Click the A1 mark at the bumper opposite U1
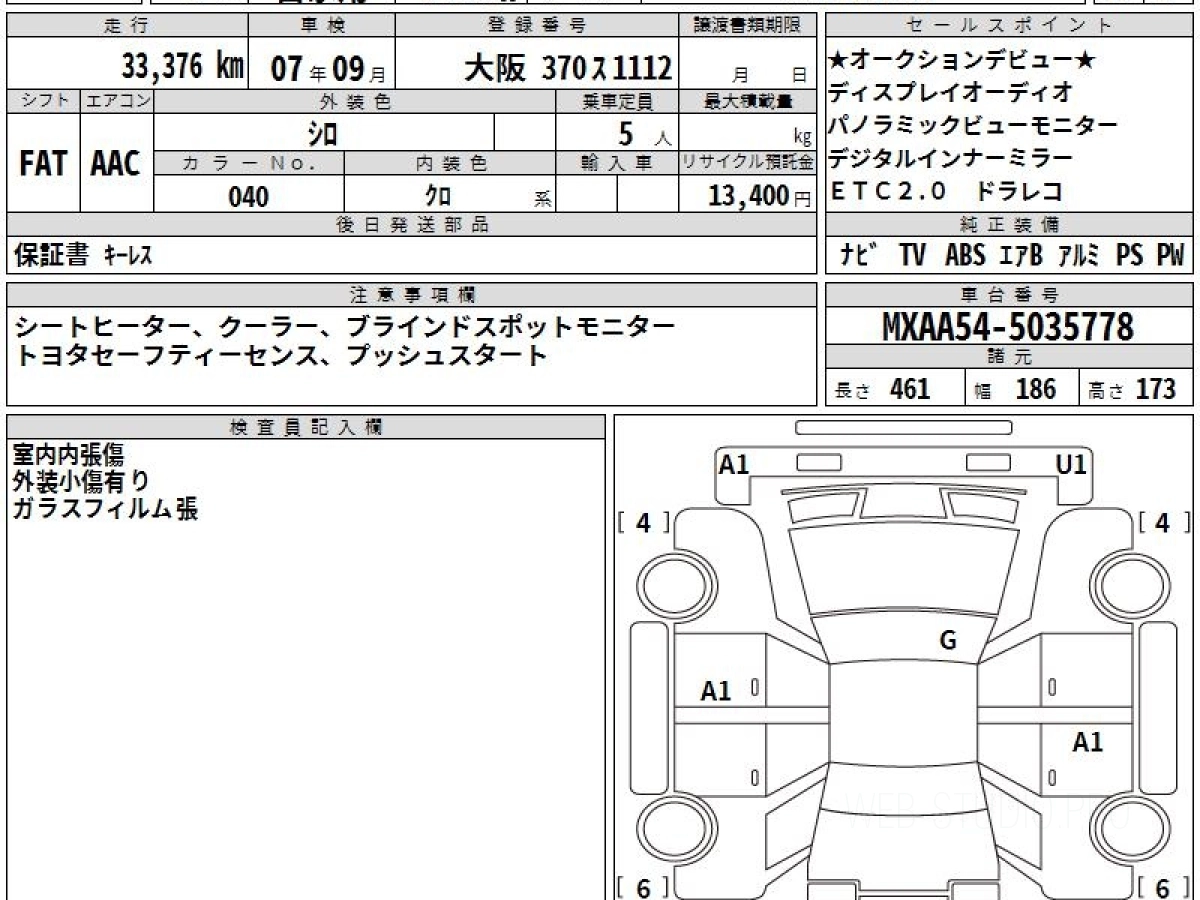Image resolution: width=1200 pixels, height=900 pixels. point(734,464)
